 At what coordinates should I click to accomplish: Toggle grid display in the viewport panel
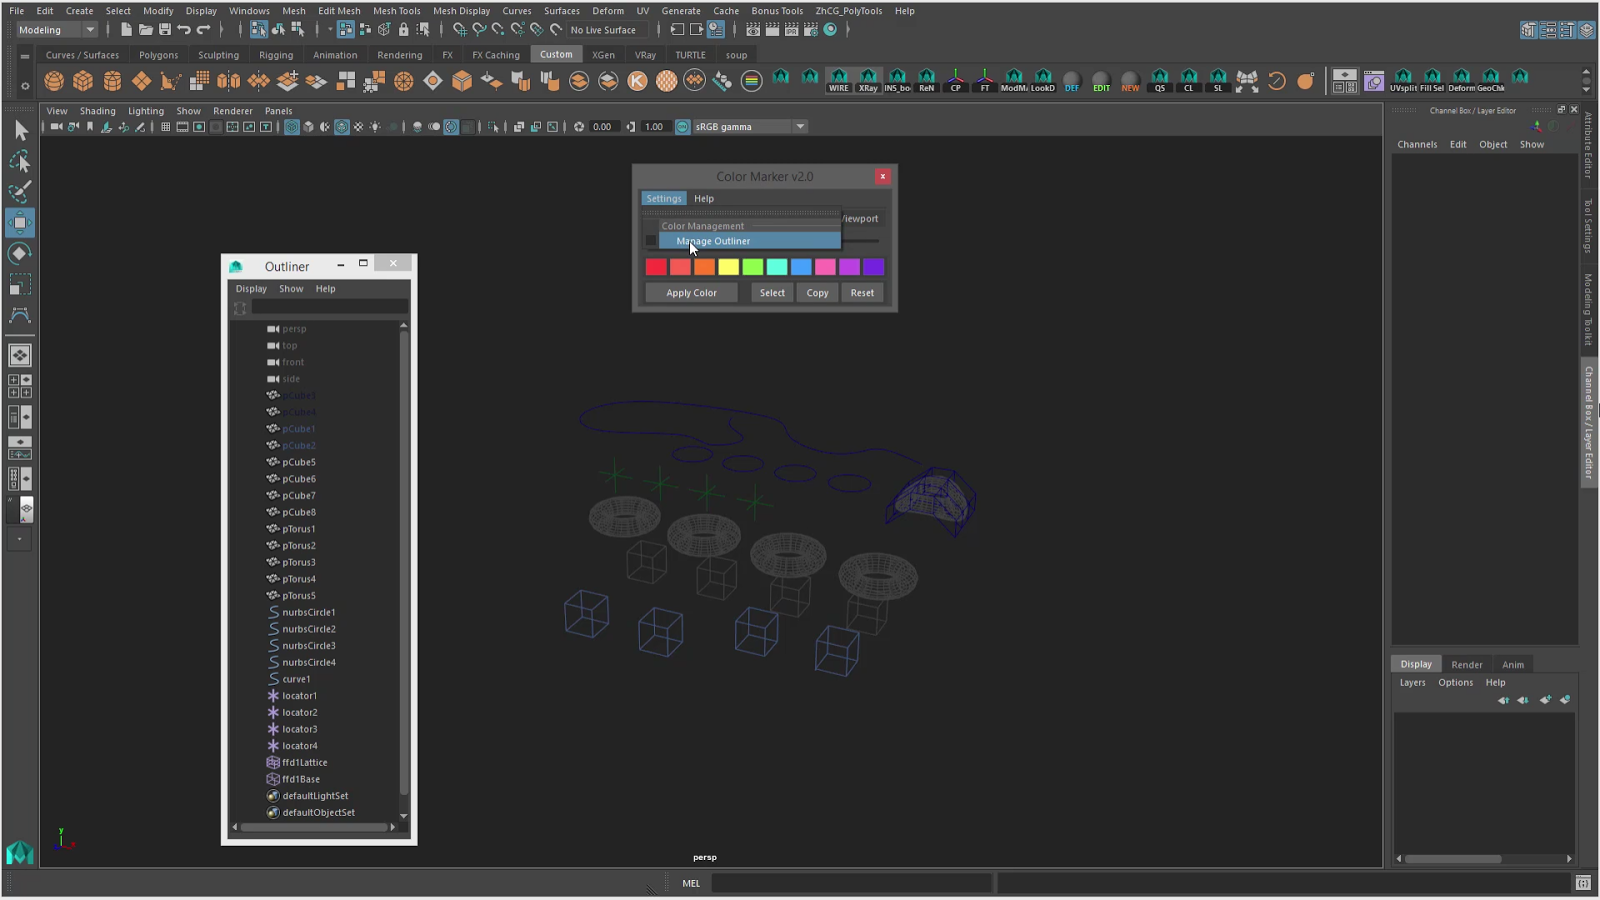(x=165, y=127)
